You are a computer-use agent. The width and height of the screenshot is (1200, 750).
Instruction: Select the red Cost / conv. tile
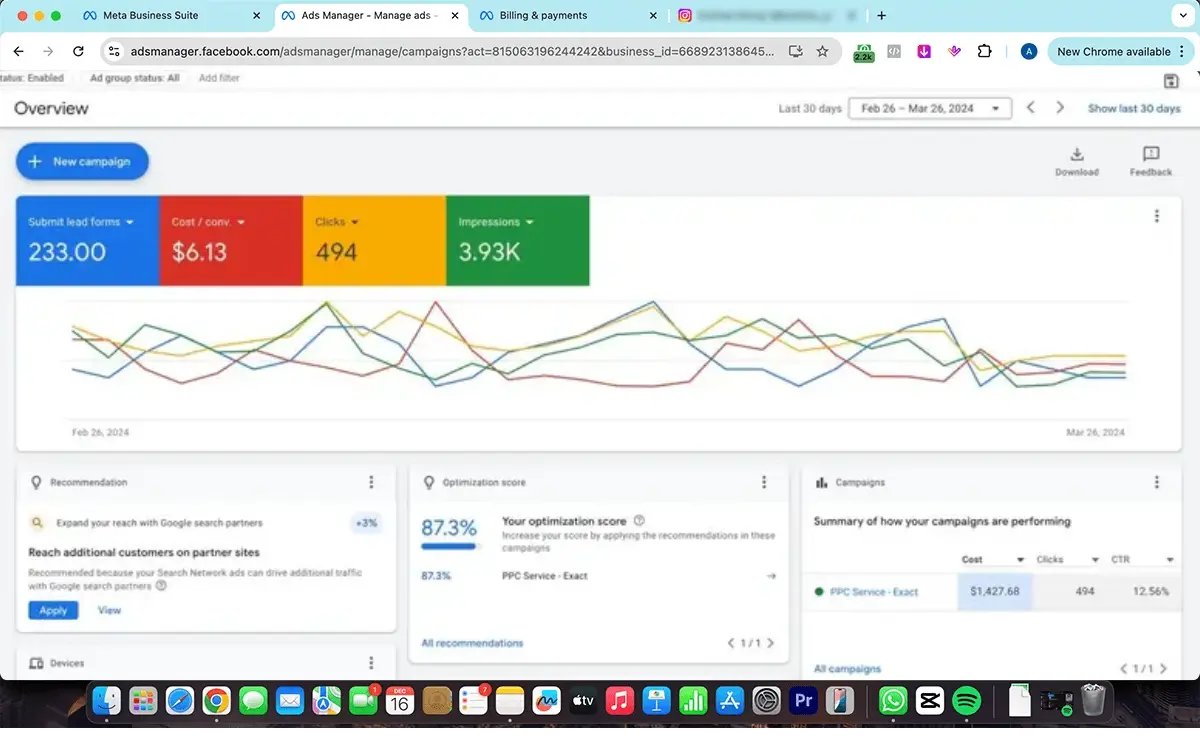231,241
